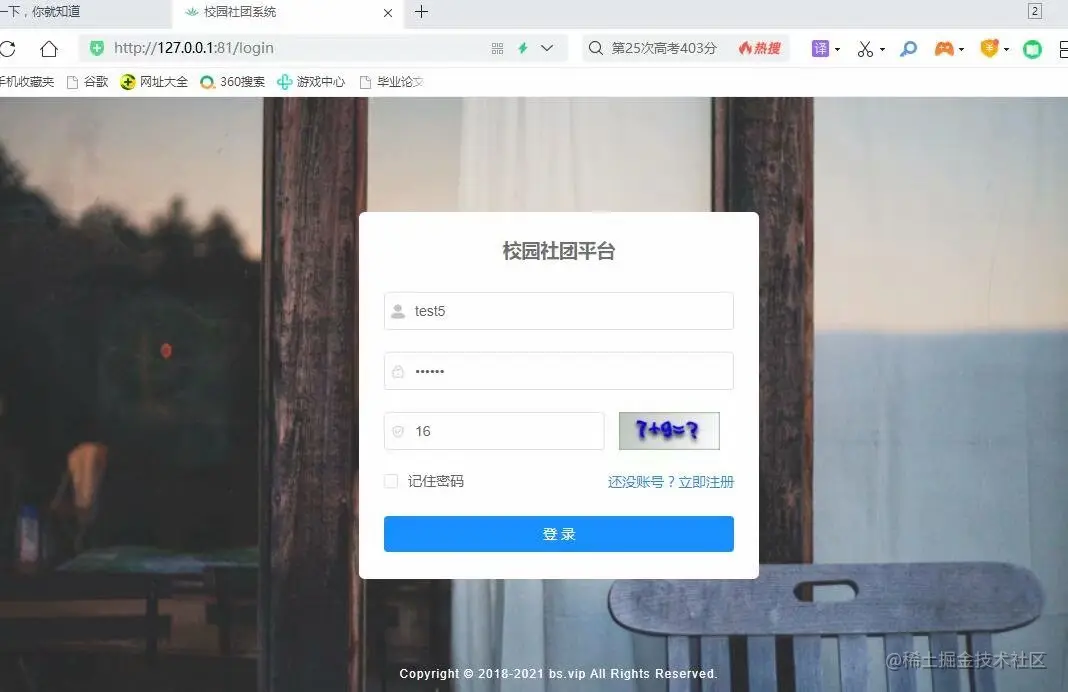Open the green round browser extension icon

pos(1033,49)
